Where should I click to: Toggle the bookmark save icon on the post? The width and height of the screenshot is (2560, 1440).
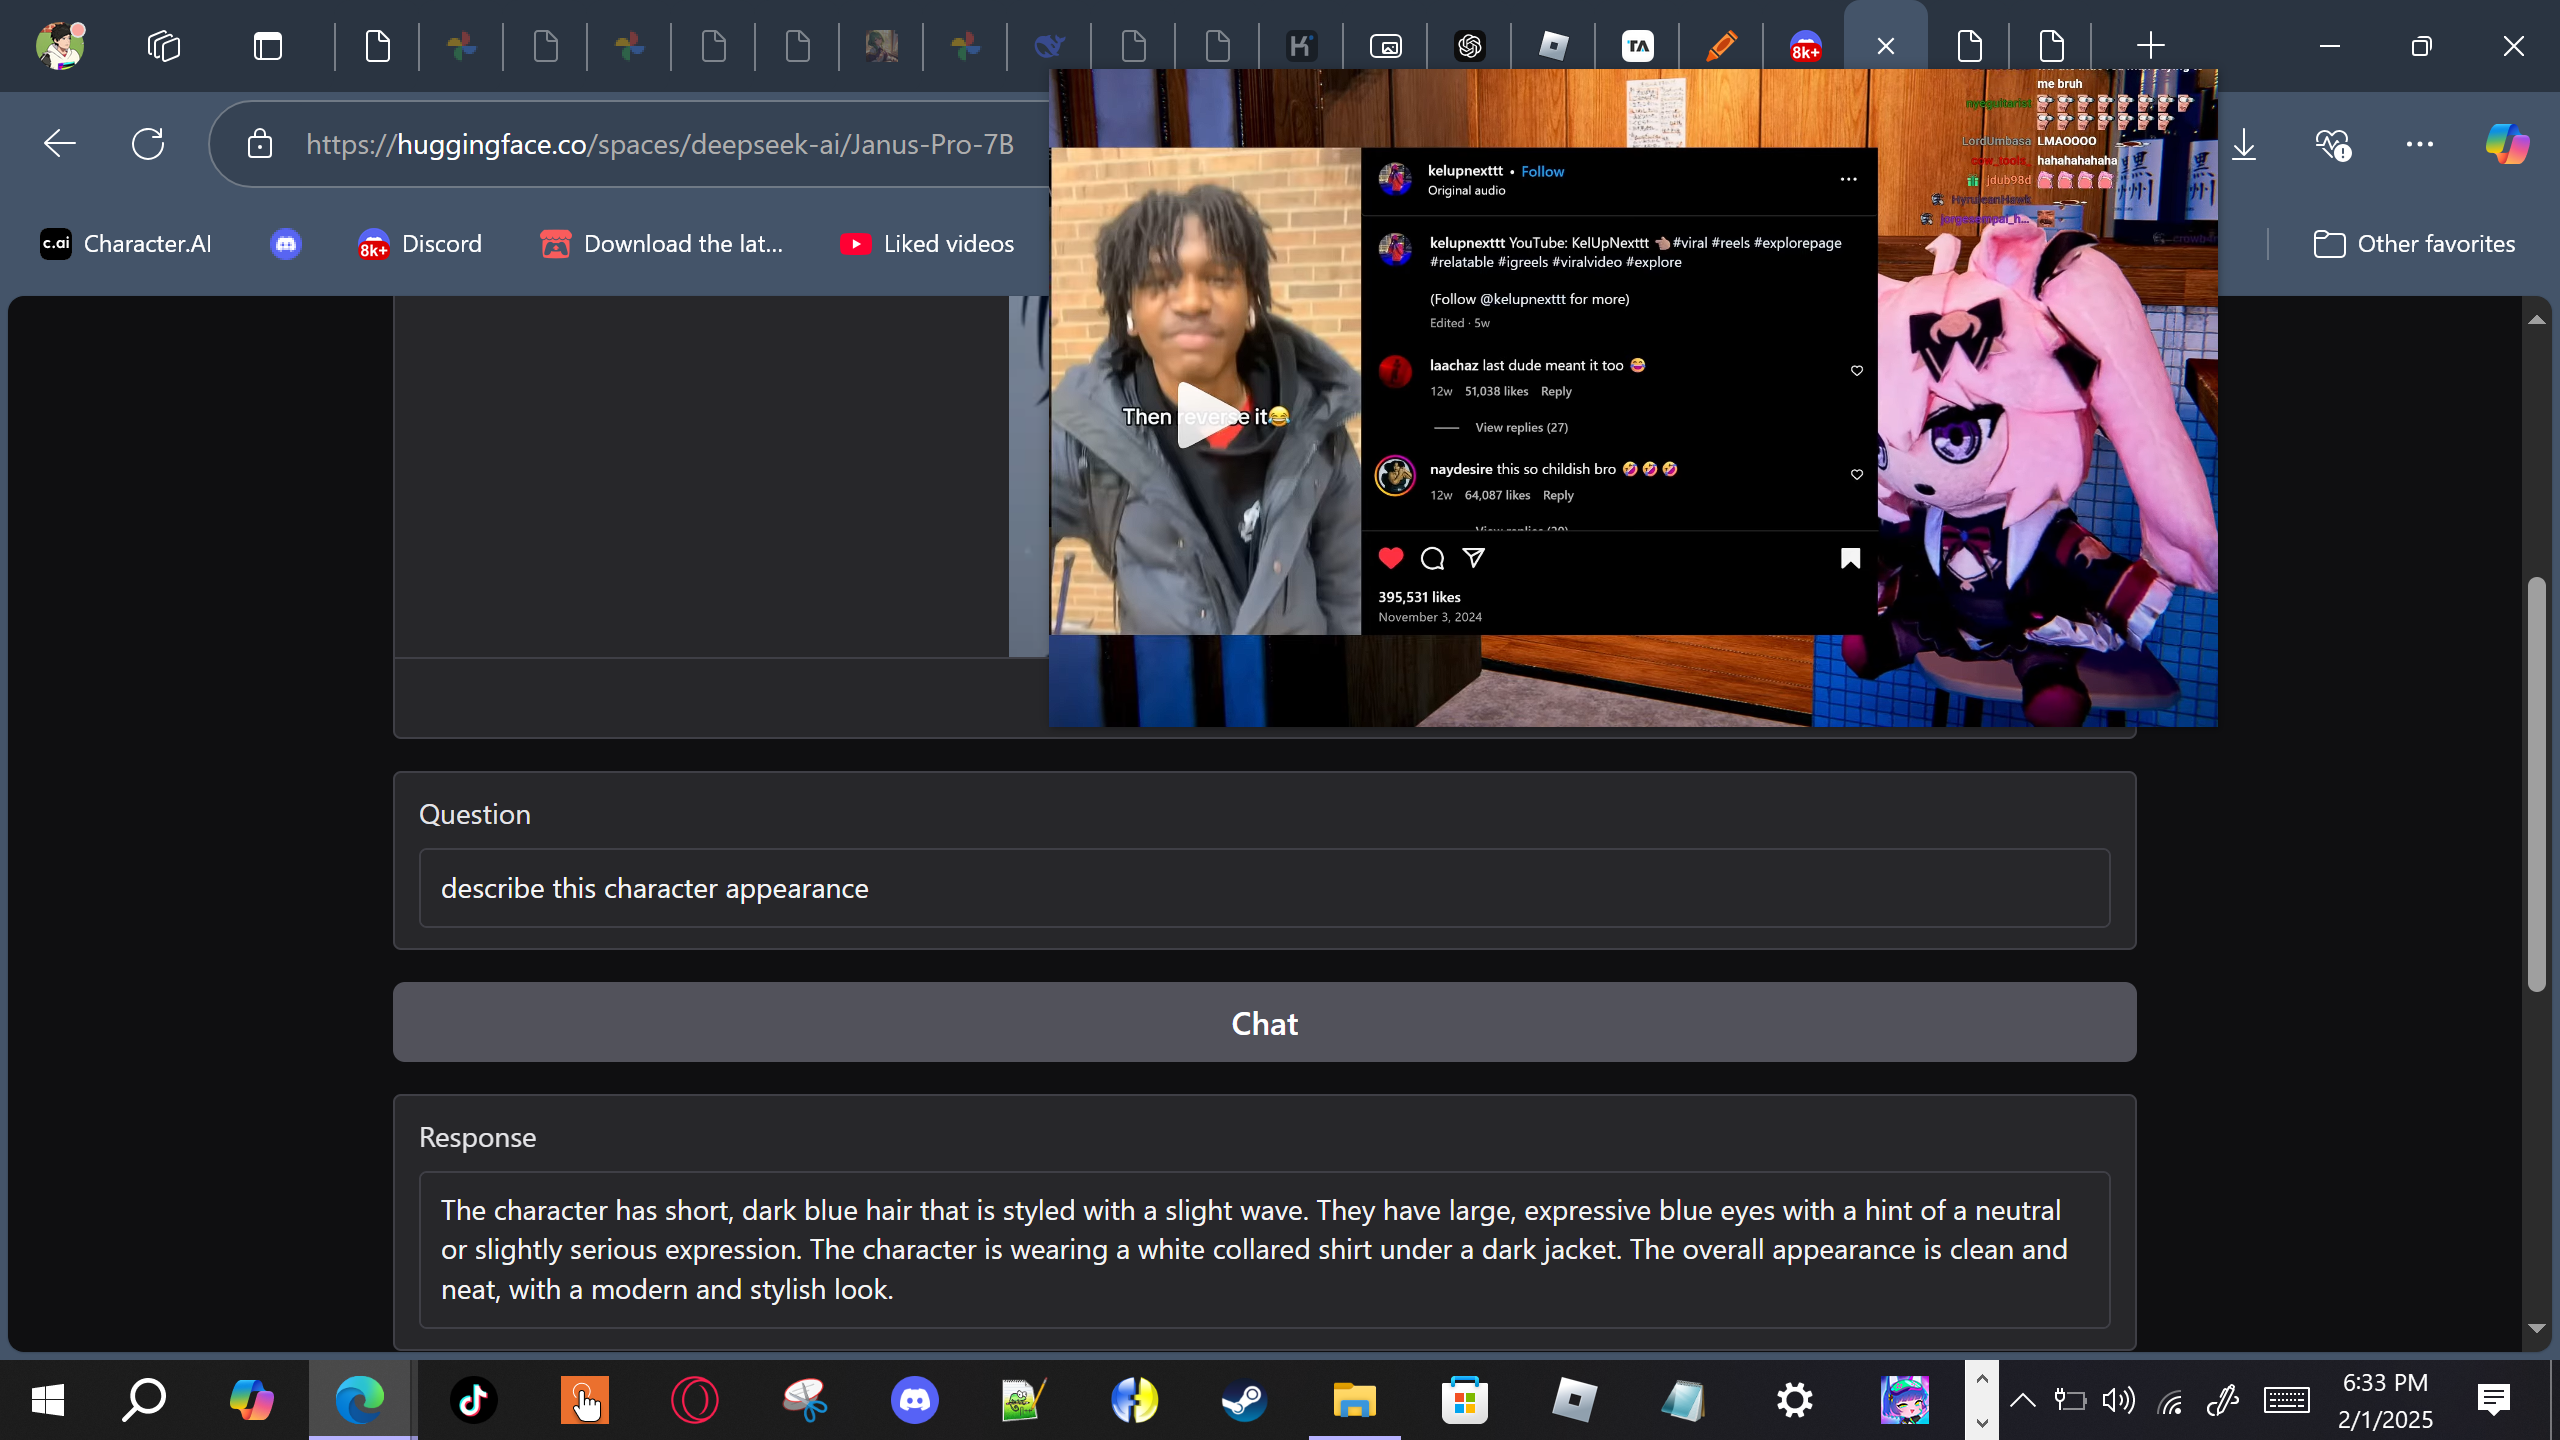coord(1850,558)
